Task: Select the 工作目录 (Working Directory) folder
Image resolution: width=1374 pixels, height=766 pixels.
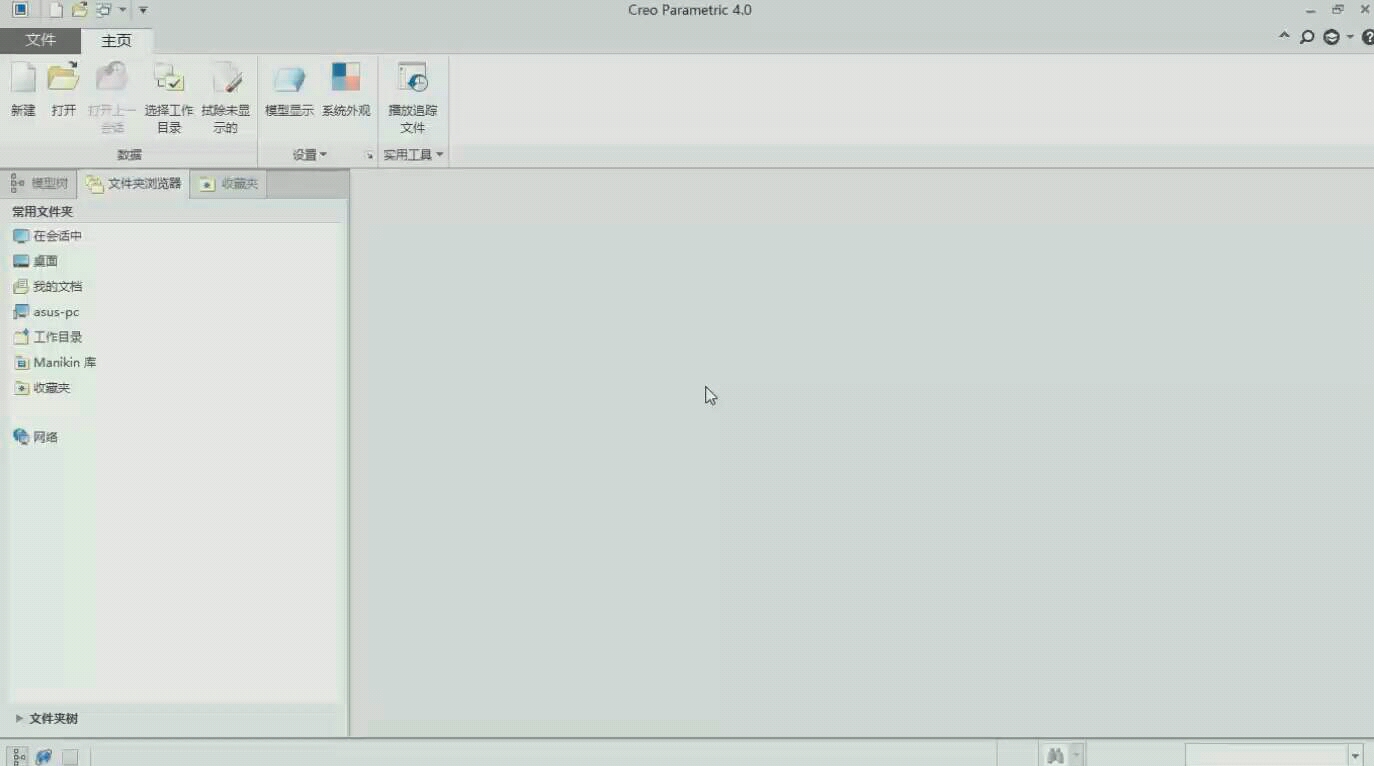Action: pos(57,337)
